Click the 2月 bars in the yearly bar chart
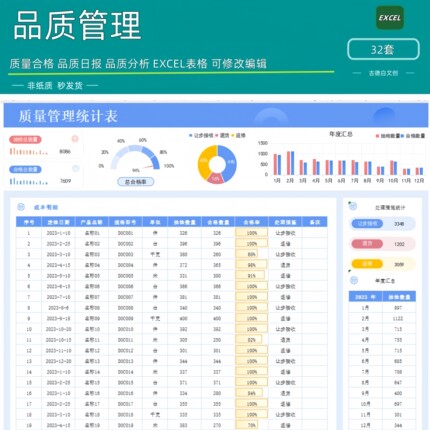This screenshot has height=430, width=430. click(x=290, y=163)
